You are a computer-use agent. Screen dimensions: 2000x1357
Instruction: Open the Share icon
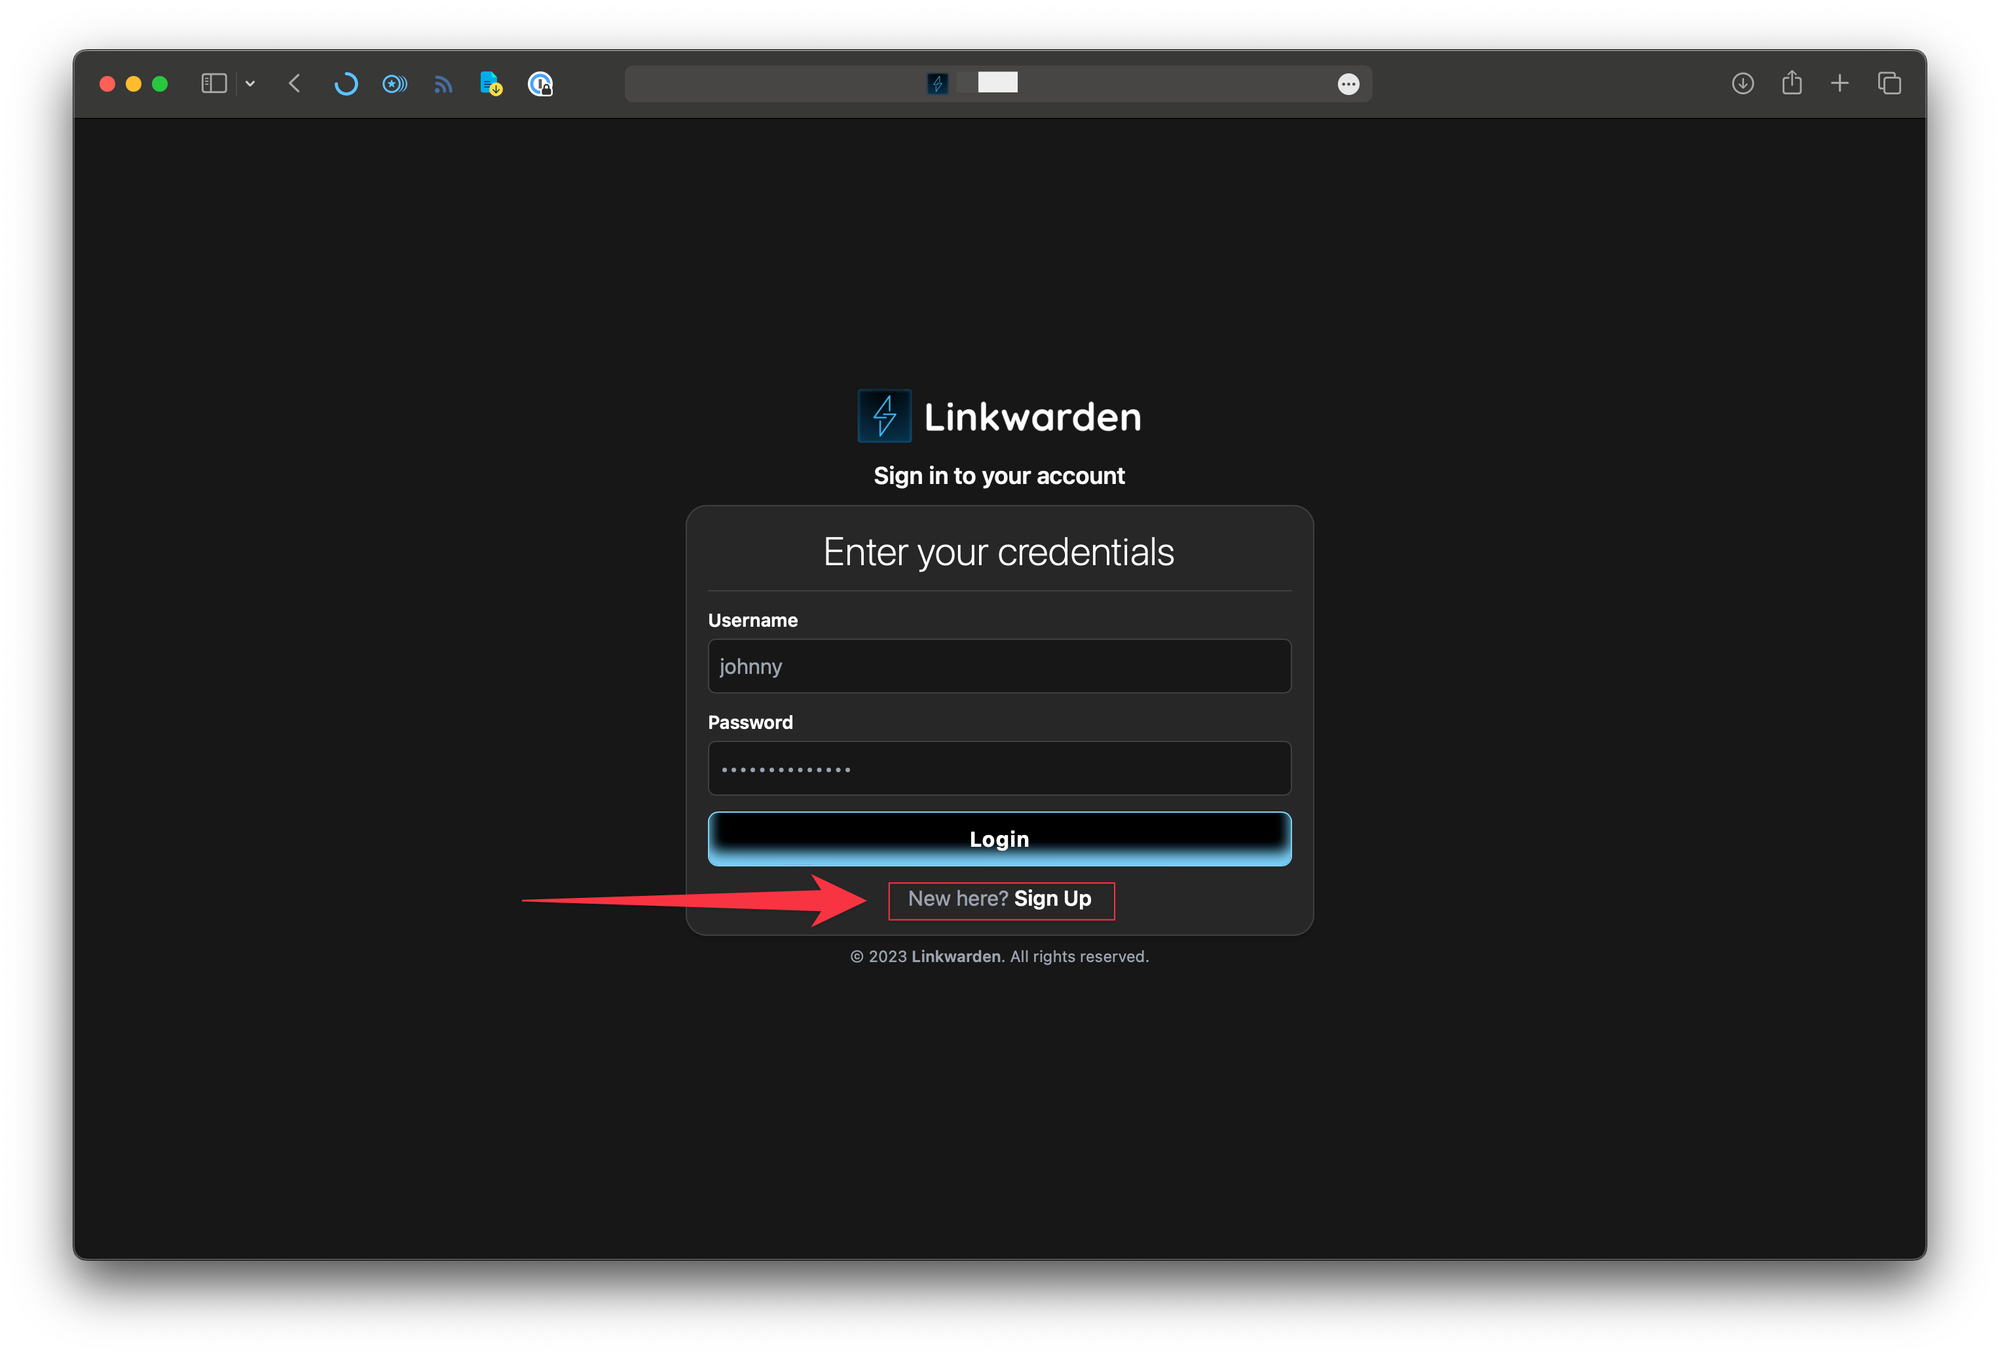(1792, 83)
